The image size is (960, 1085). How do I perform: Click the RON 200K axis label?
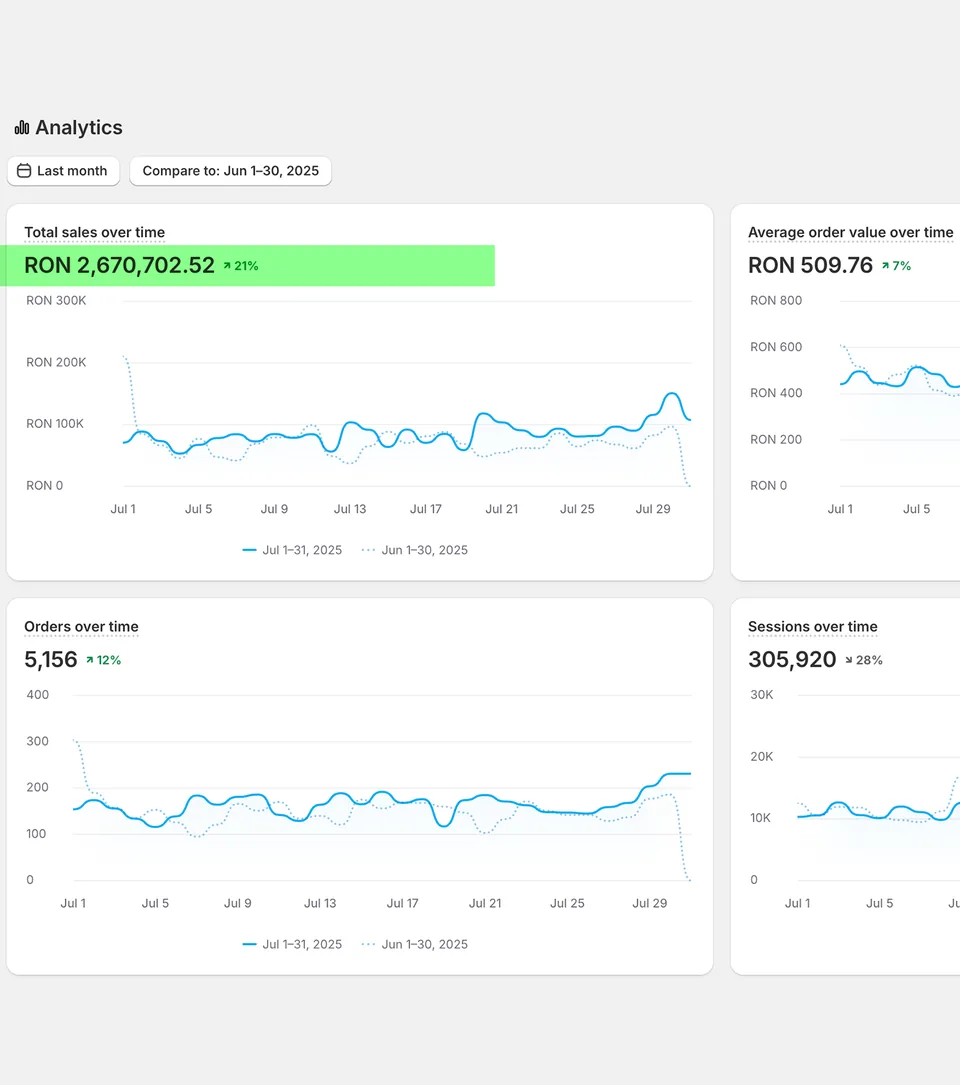(56, 362)
